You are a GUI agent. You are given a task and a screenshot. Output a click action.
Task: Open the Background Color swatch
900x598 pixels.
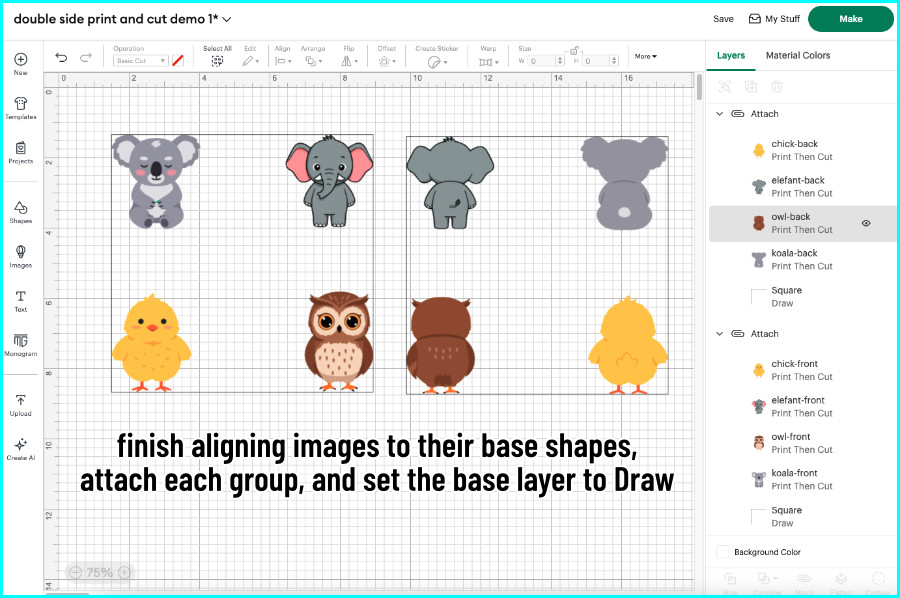click(x=723, y=552)
